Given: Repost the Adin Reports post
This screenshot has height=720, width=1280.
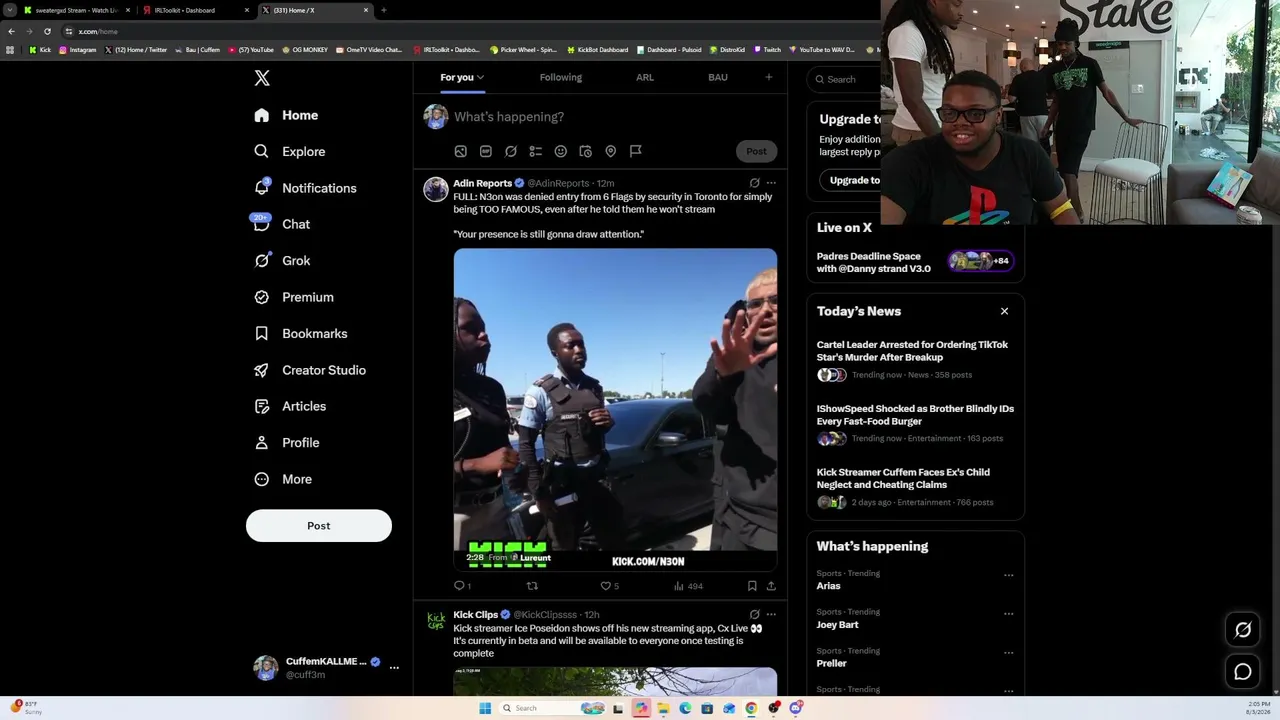Looking at the screenshot, I should click(532, 586).
